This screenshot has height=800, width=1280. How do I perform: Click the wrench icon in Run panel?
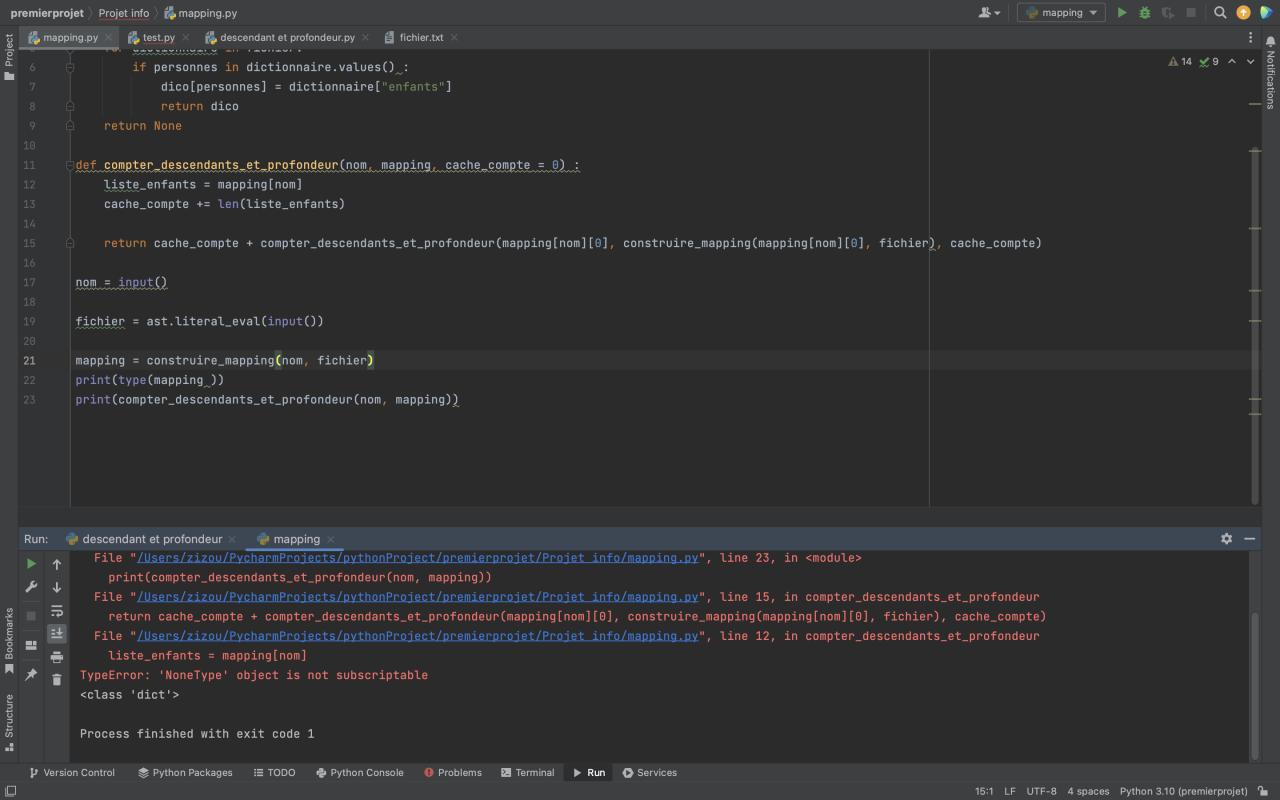point(31,587)
